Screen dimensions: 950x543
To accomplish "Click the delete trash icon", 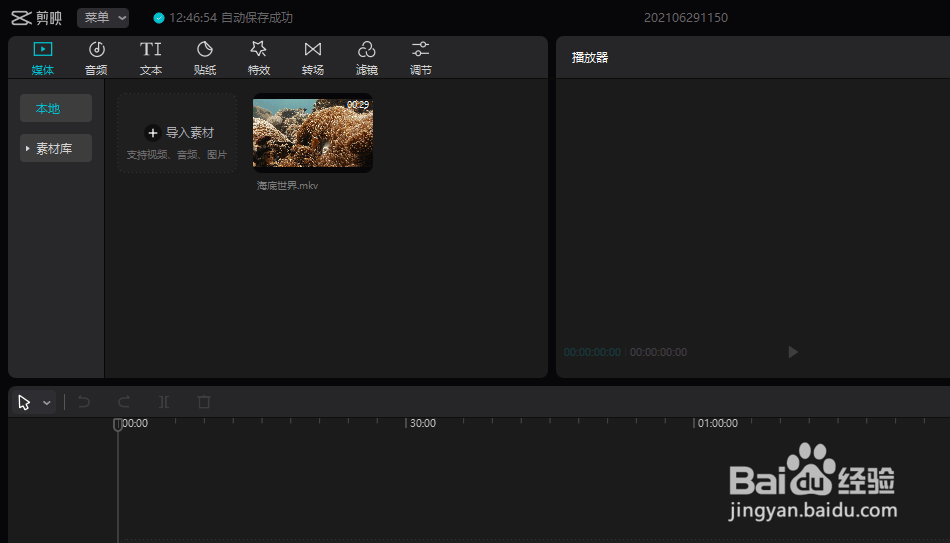I will pos(204,402).
